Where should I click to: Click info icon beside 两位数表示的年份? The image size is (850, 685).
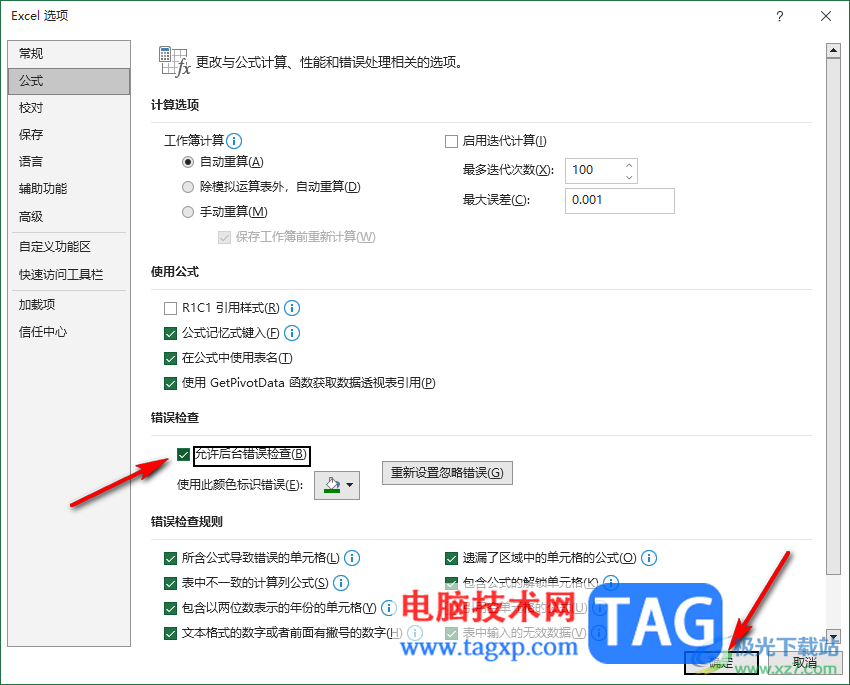pyautogui.click(x=389, y=608)
